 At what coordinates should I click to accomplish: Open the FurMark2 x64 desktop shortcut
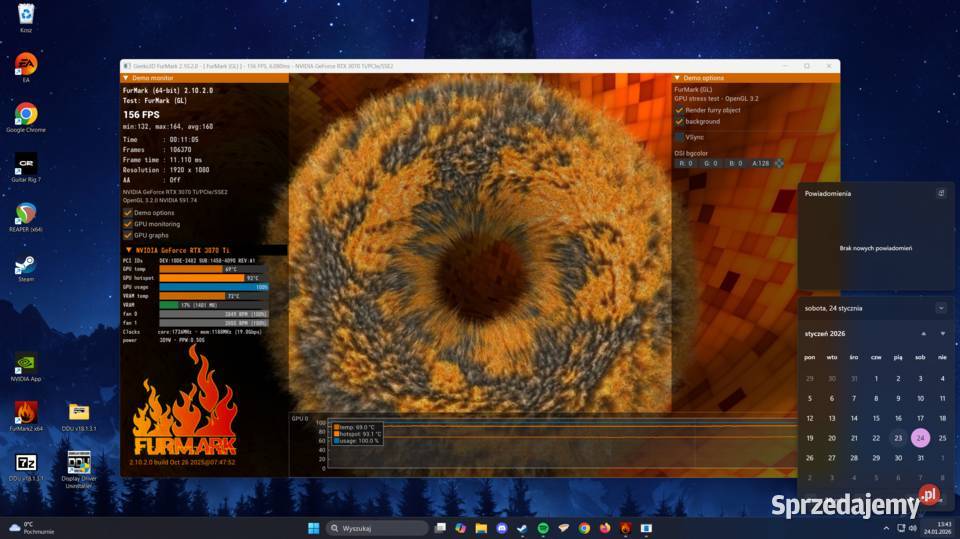click(x=26, y=414)
